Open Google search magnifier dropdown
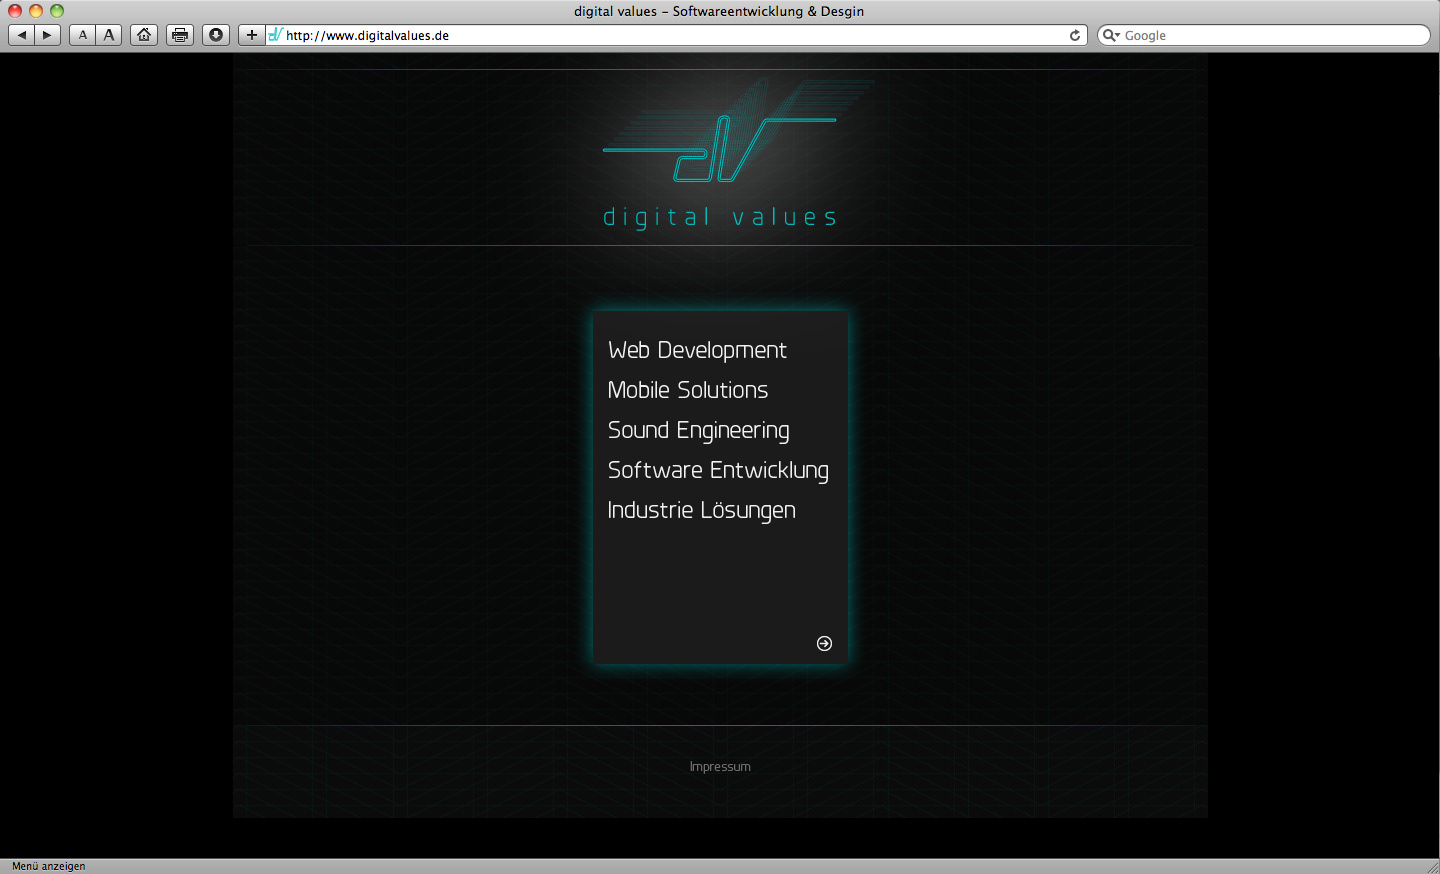Viewport: 1440px width, 874px height. click(1111, 35)
